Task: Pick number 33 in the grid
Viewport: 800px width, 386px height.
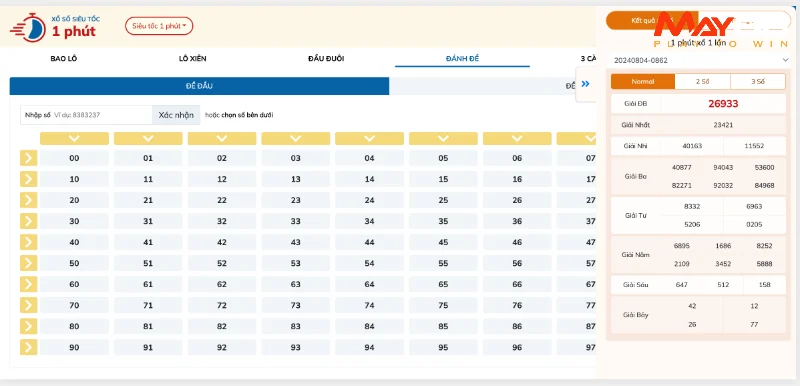Action: pyautogui.click(x=296, y=221)
